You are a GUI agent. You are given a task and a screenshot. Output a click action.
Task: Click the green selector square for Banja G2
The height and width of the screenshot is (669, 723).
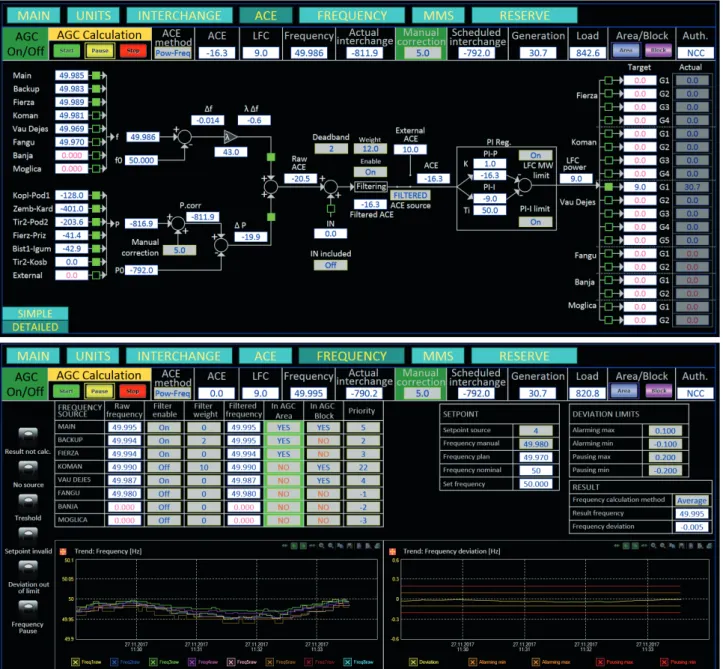point(609,293)
